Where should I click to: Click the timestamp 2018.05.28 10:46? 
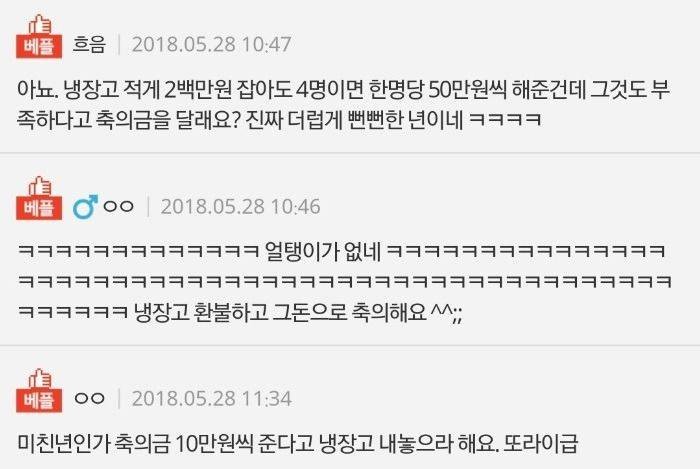[241, 207]
